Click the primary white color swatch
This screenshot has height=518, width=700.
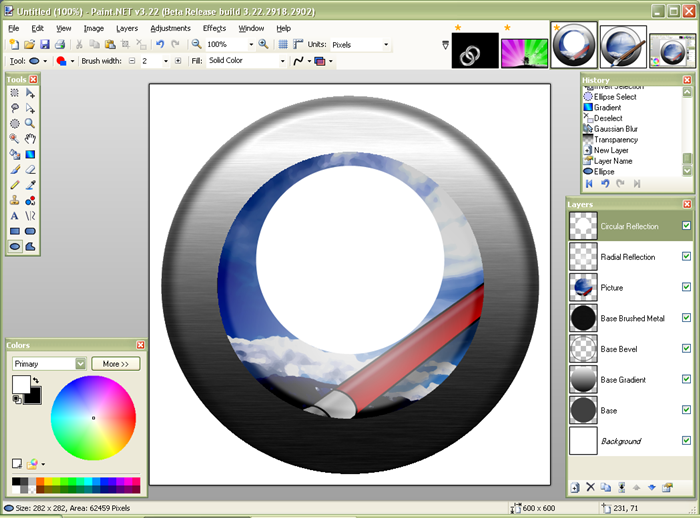pyautogui.click(x=21, y=384)
